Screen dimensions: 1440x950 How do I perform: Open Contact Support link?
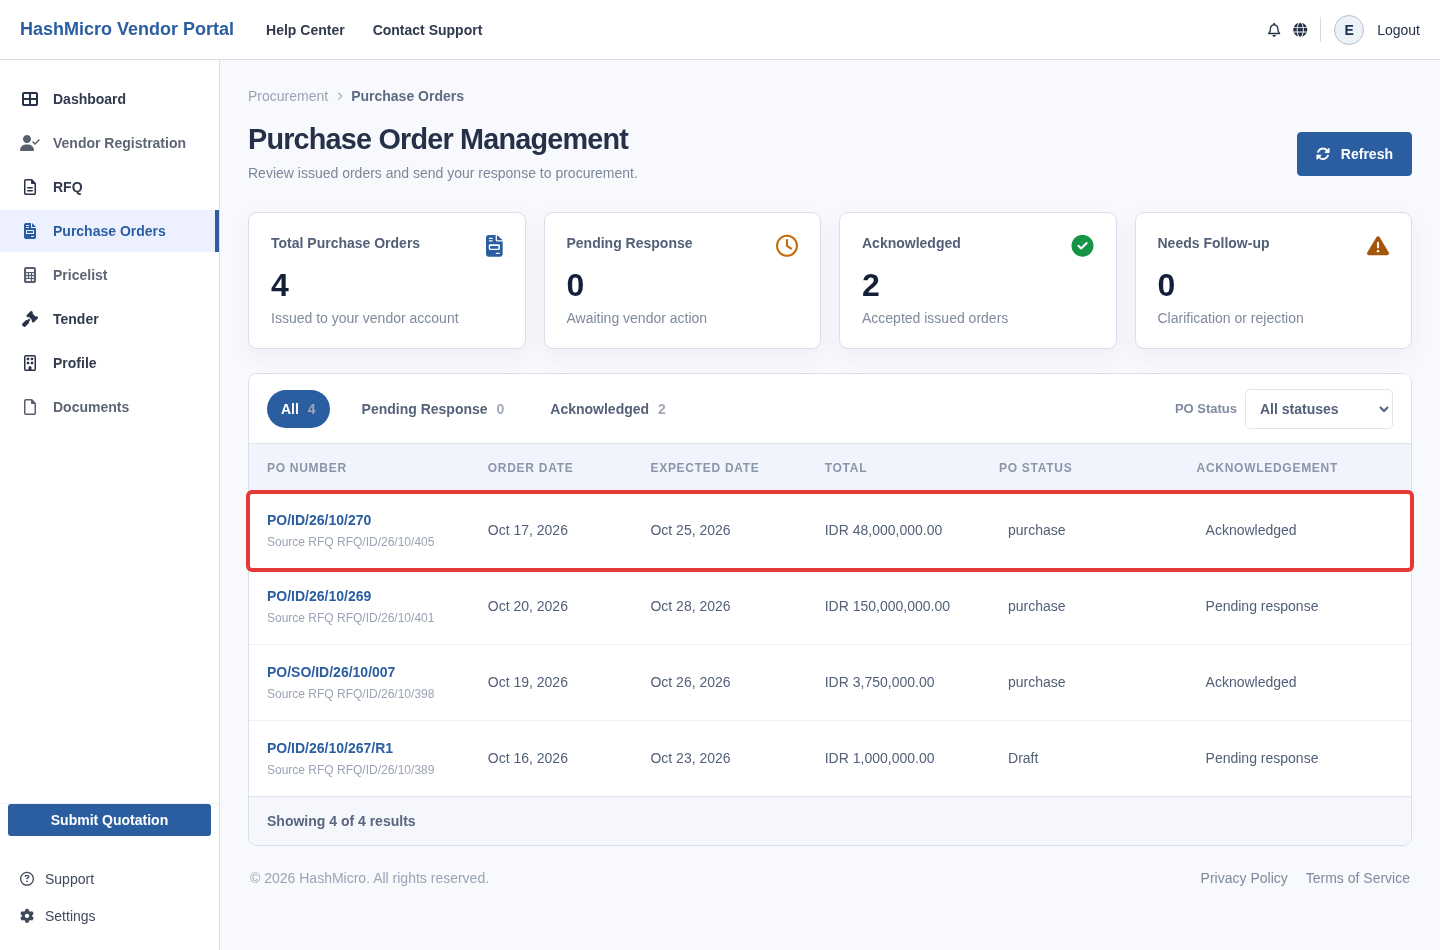tap(427, 30)
